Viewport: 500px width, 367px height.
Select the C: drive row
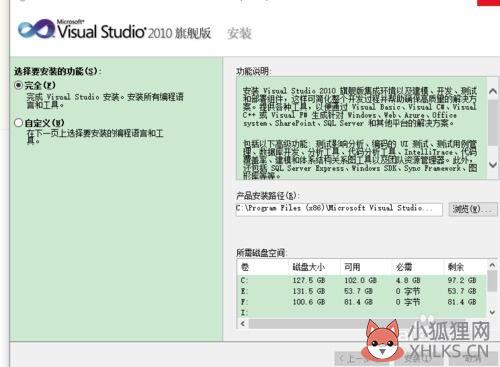click(x=362, y=280)
